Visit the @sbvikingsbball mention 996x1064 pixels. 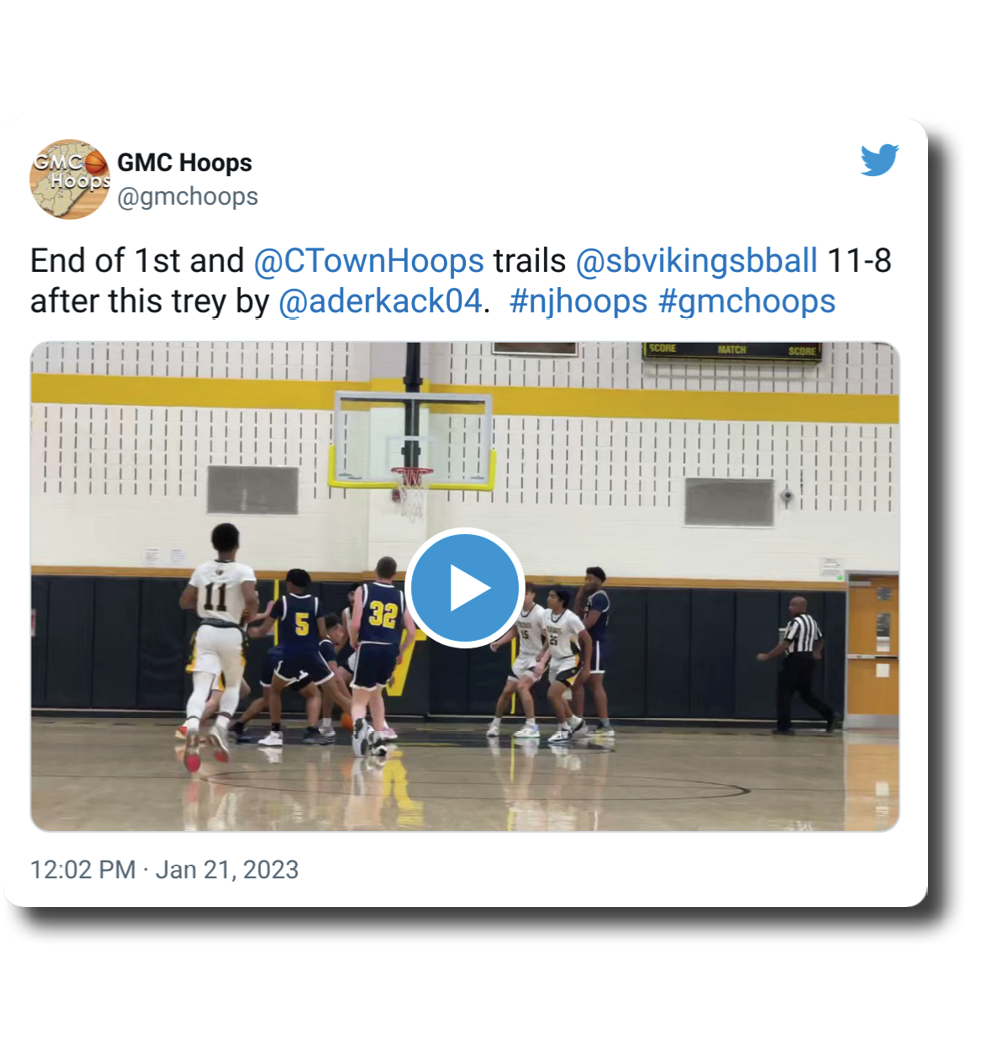696,261
